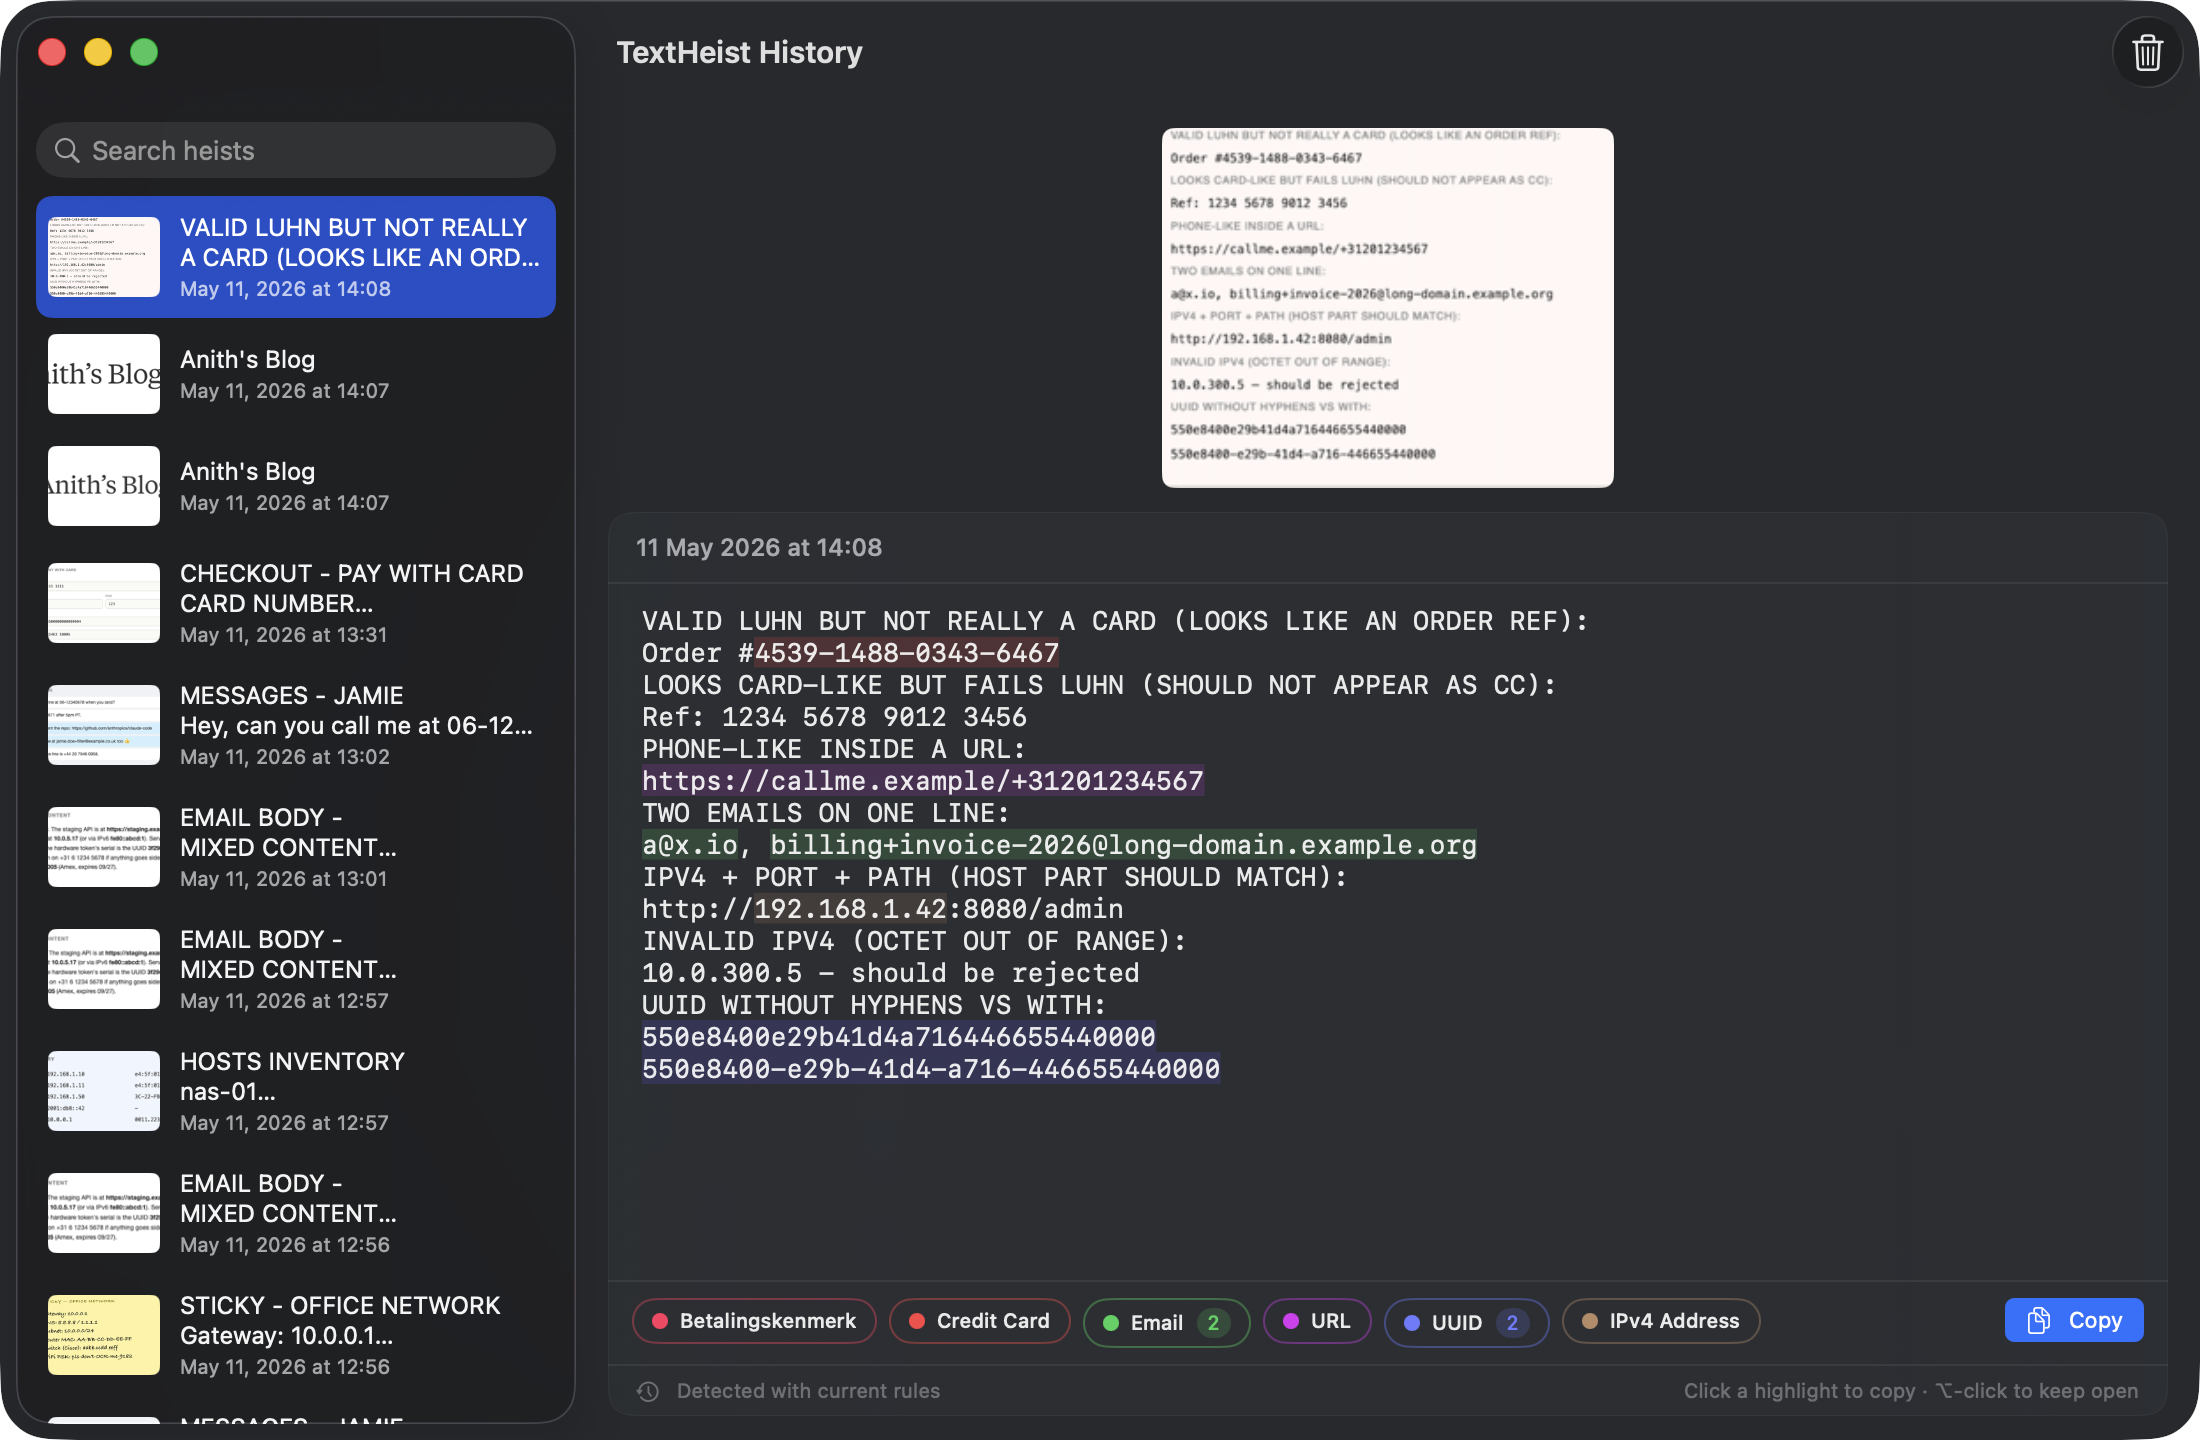The height and width of the screenshot is (1440, 2200).
Task: Click the 'Ref: 1234 5678 9012 3456' line
Action: pos(834,717)
